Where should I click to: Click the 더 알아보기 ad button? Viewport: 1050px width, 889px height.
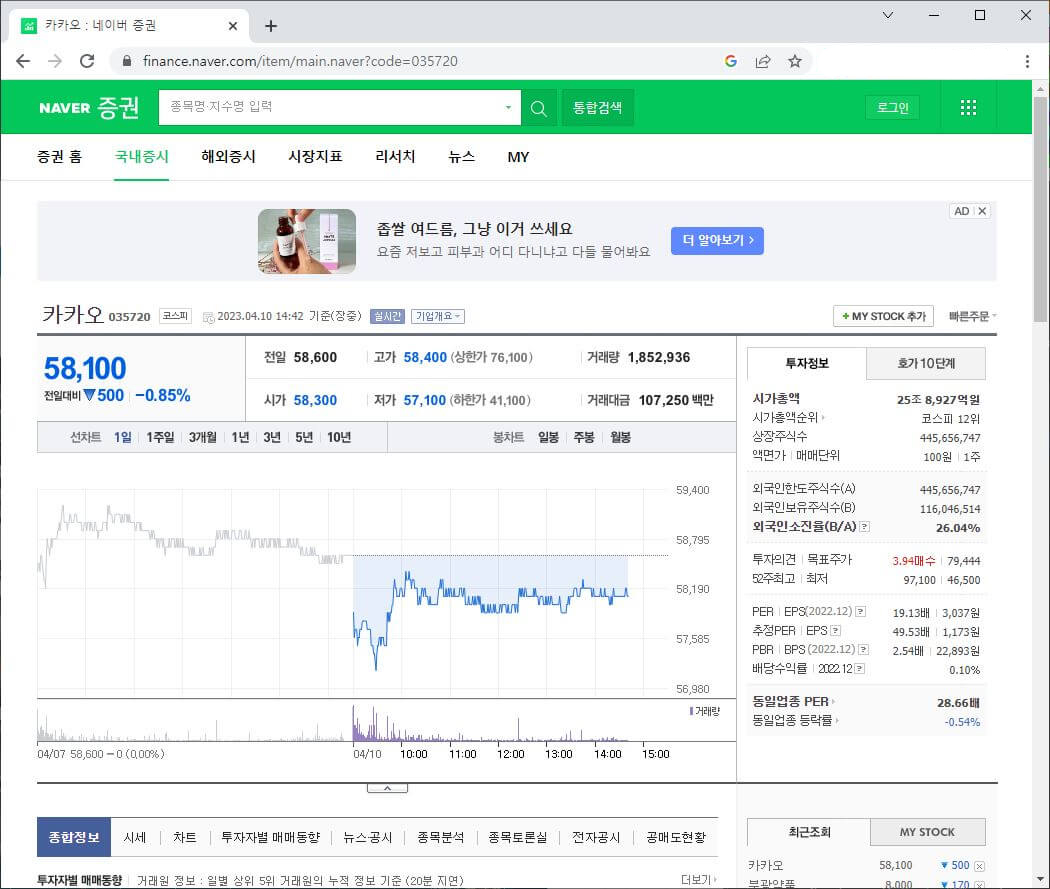tap(716, 241)
